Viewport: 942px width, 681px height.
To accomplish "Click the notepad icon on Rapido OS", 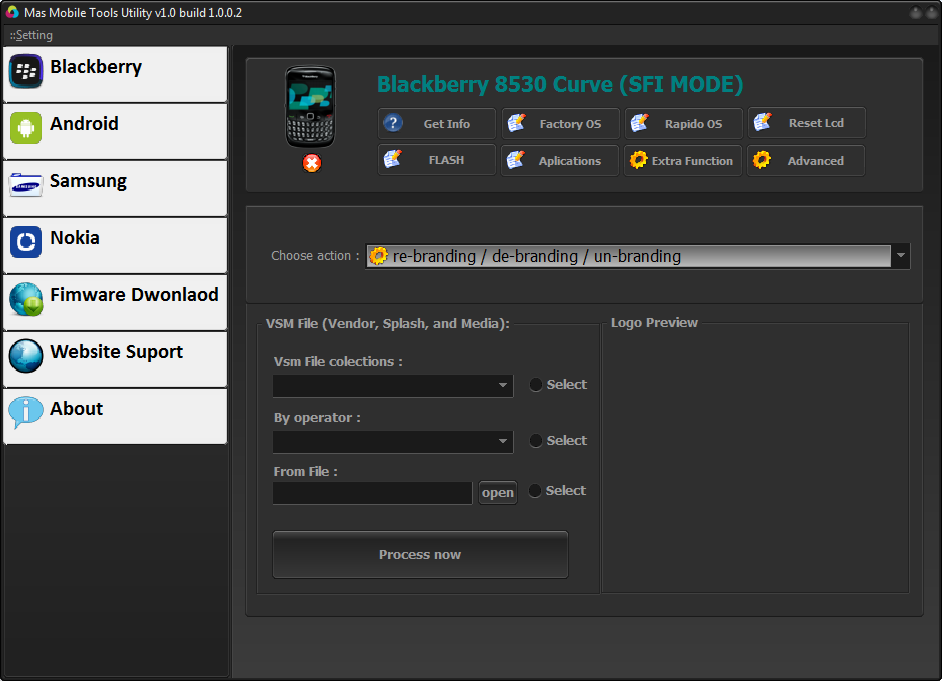I will tap(639, 123).
